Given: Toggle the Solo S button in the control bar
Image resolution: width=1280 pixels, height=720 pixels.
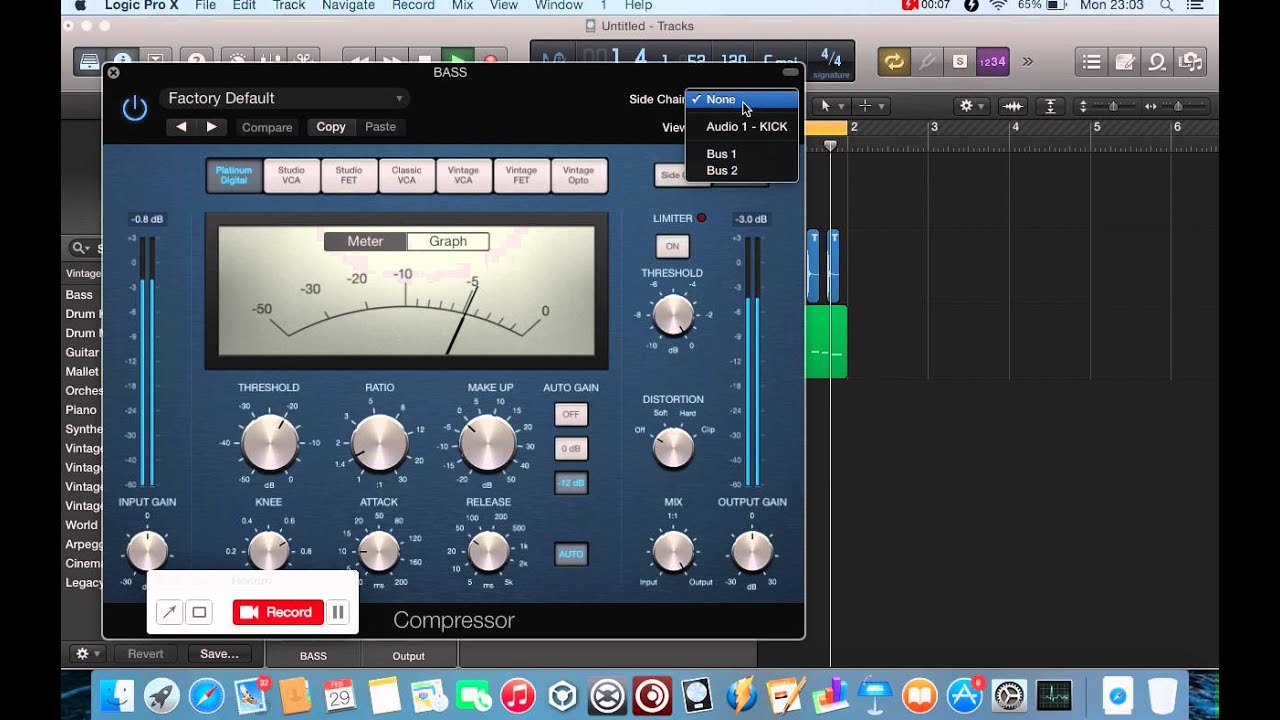Looking at the screenshot, I should [x=960, y=62].
